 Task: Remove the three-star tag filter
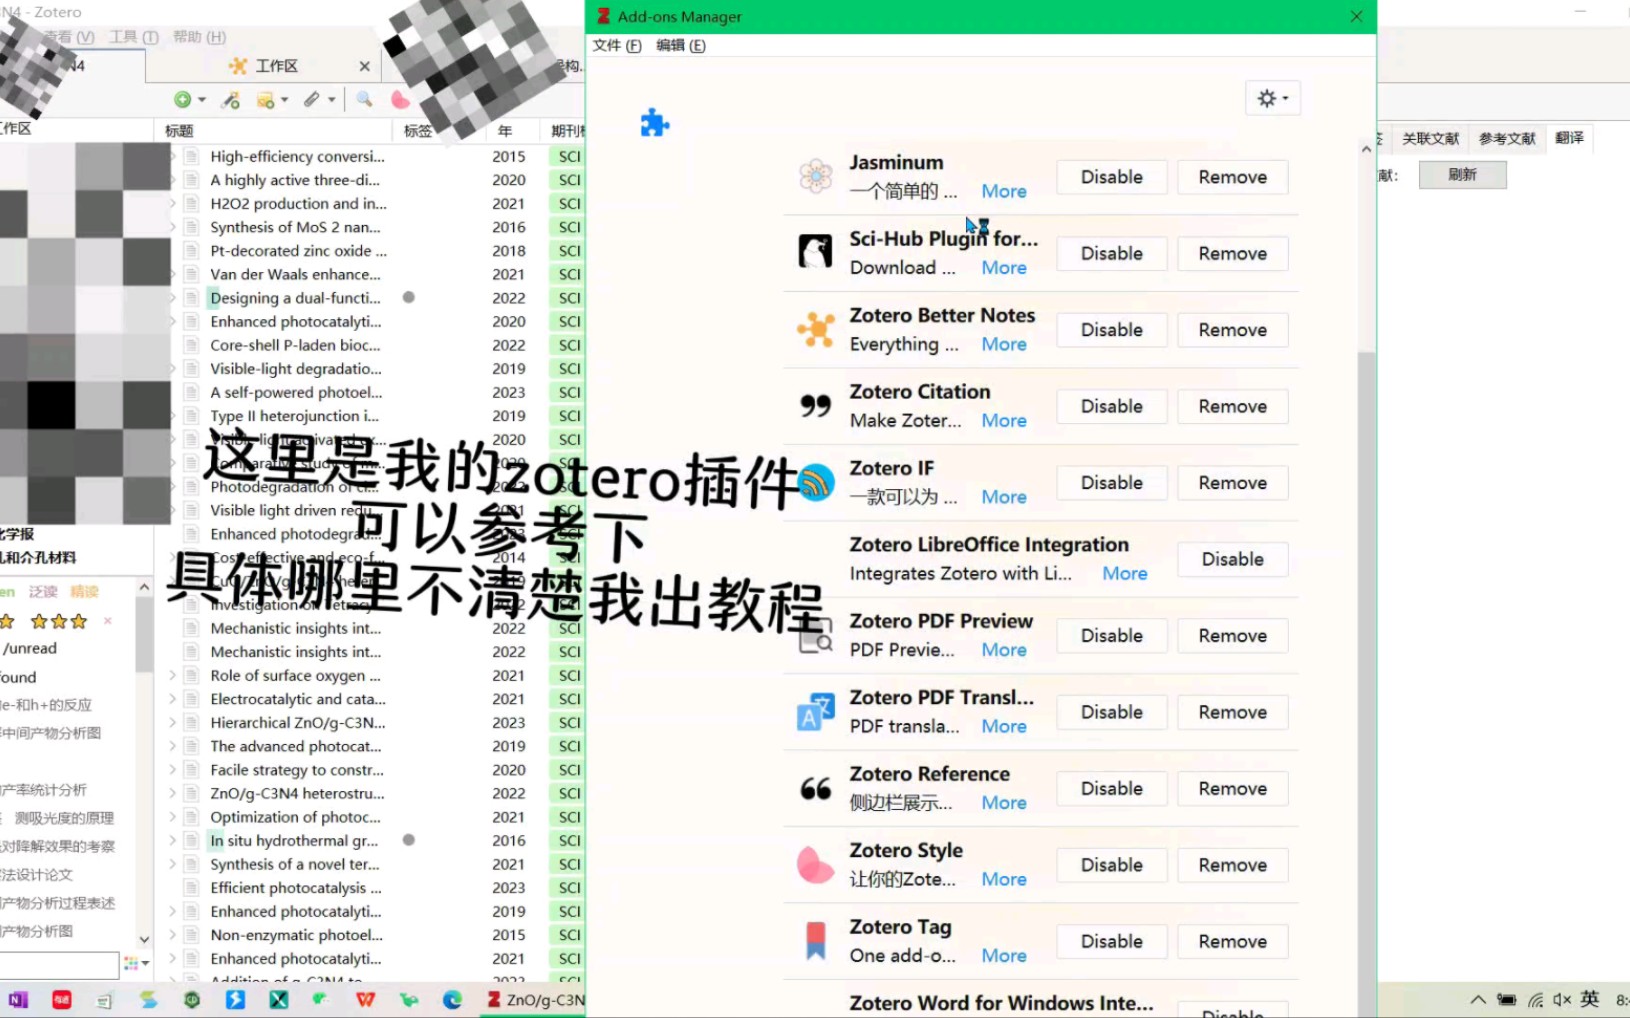tap(108, 621)
